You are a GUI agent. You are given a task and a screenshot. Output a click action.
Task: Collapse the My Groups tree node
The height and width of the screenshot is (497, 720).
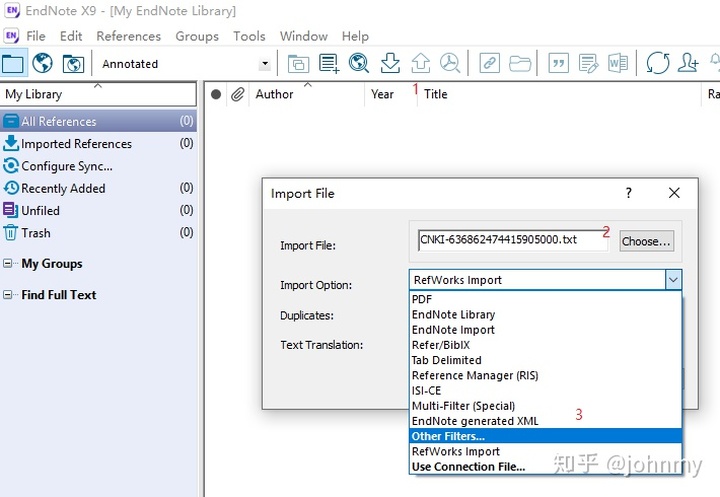coord(7,264)
